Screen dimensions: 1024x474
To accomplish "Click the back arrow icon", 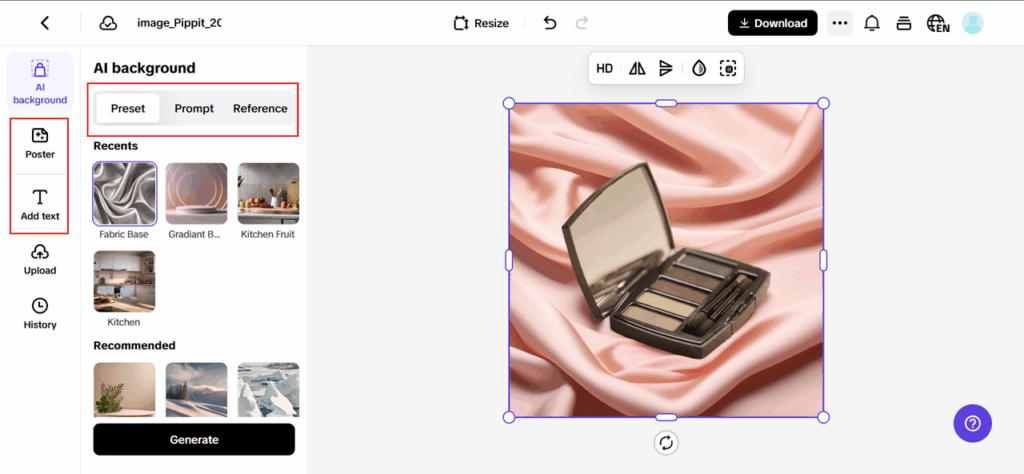I will pos(45,23).
